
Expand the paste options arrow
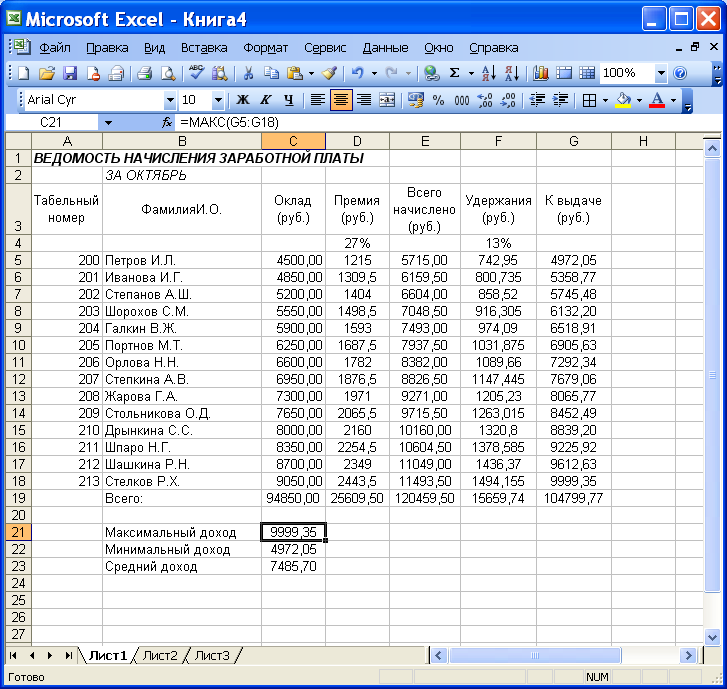click(311, 73)
